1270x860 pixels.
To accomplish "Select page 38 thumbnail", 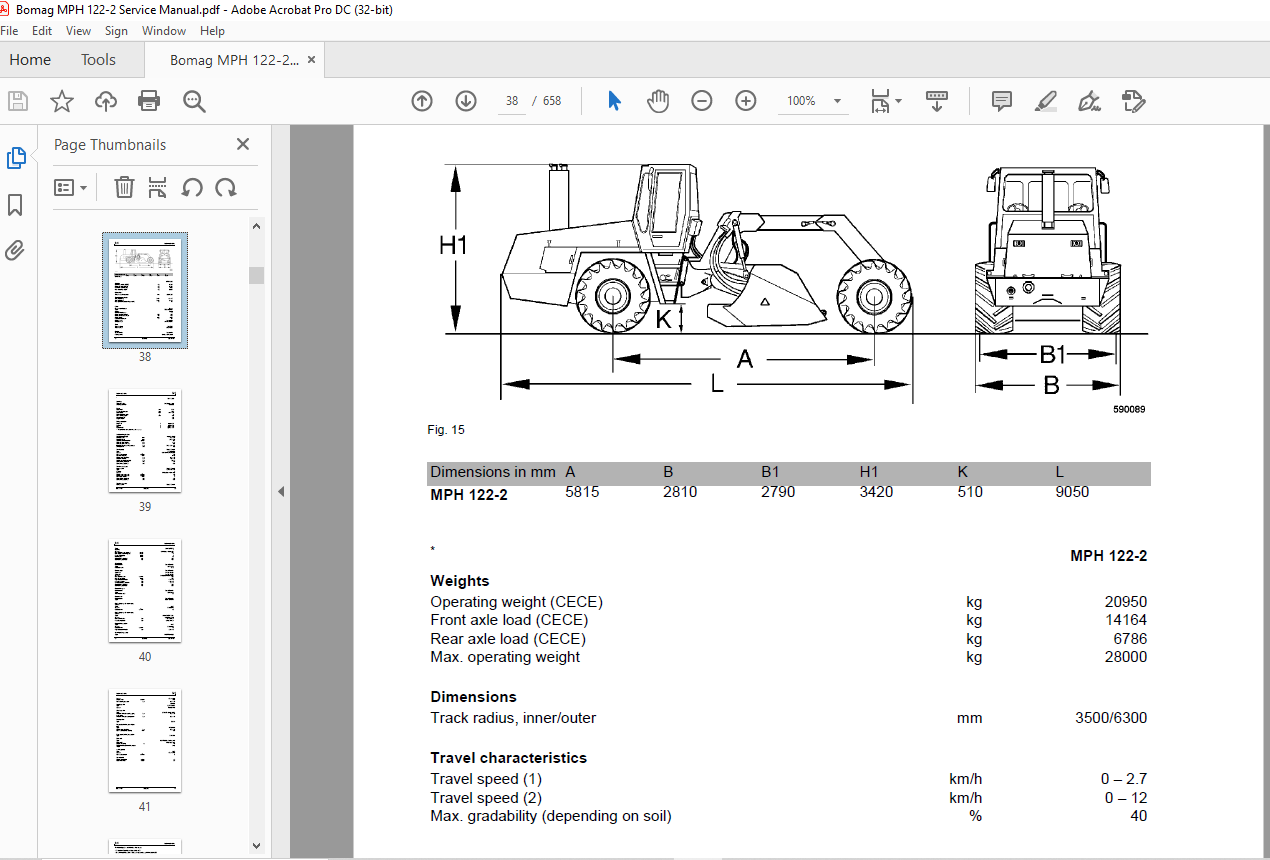I will [x=145, y=290].
